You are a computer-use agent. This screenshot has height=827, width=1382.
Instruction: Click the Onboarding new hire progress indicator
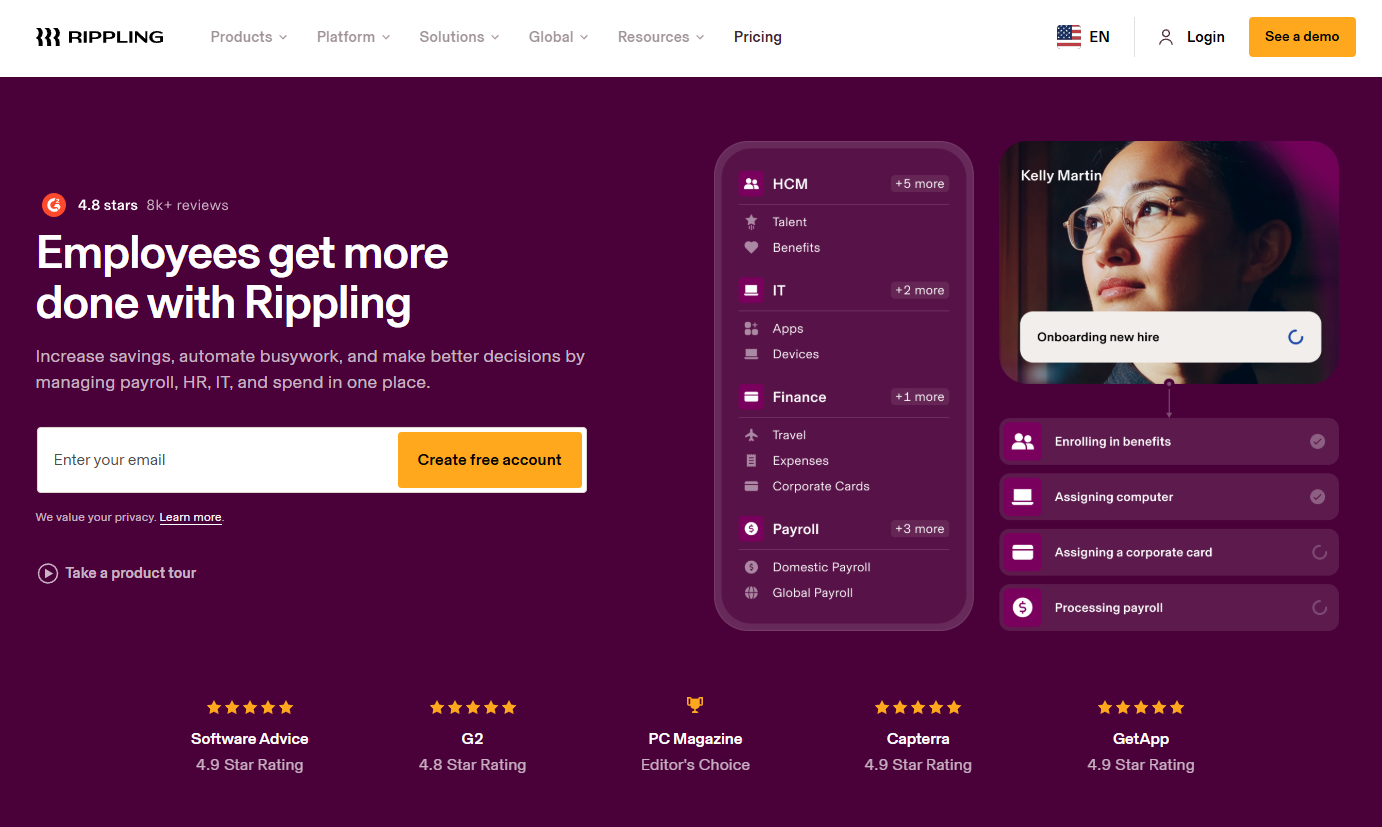click(x=1296, y=338)
